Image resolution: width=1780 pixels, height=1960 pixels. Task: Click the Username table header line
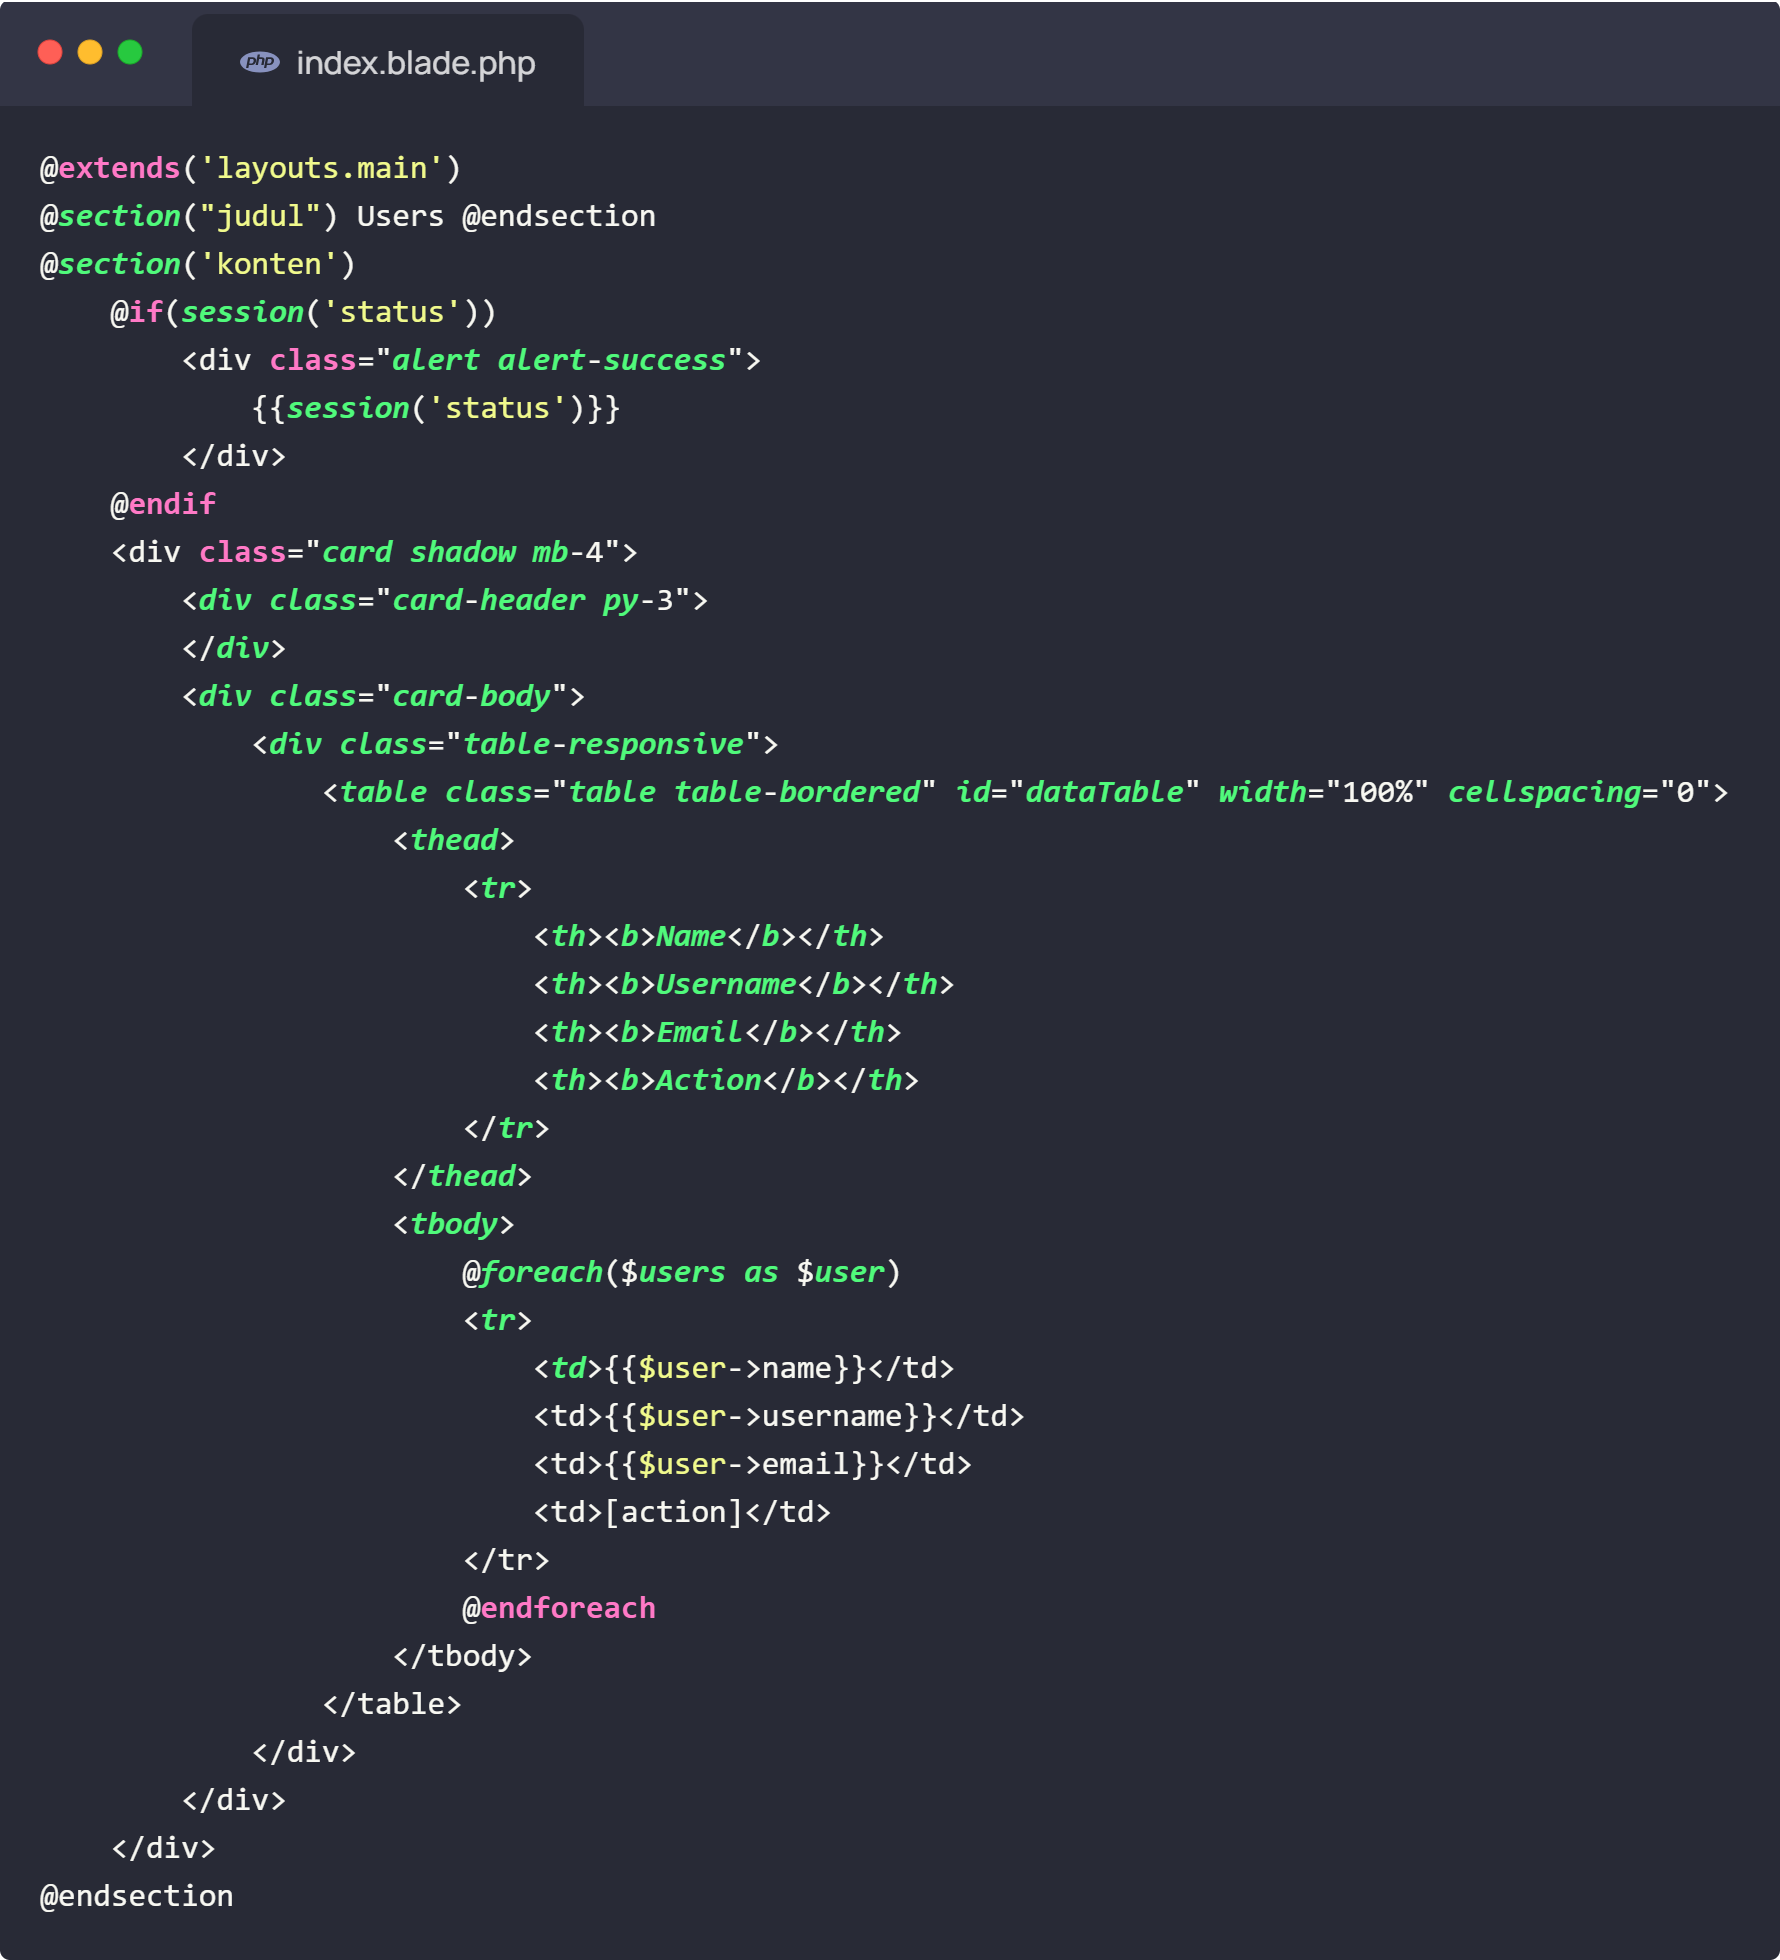pyautogui.click(x=743, y=984)
